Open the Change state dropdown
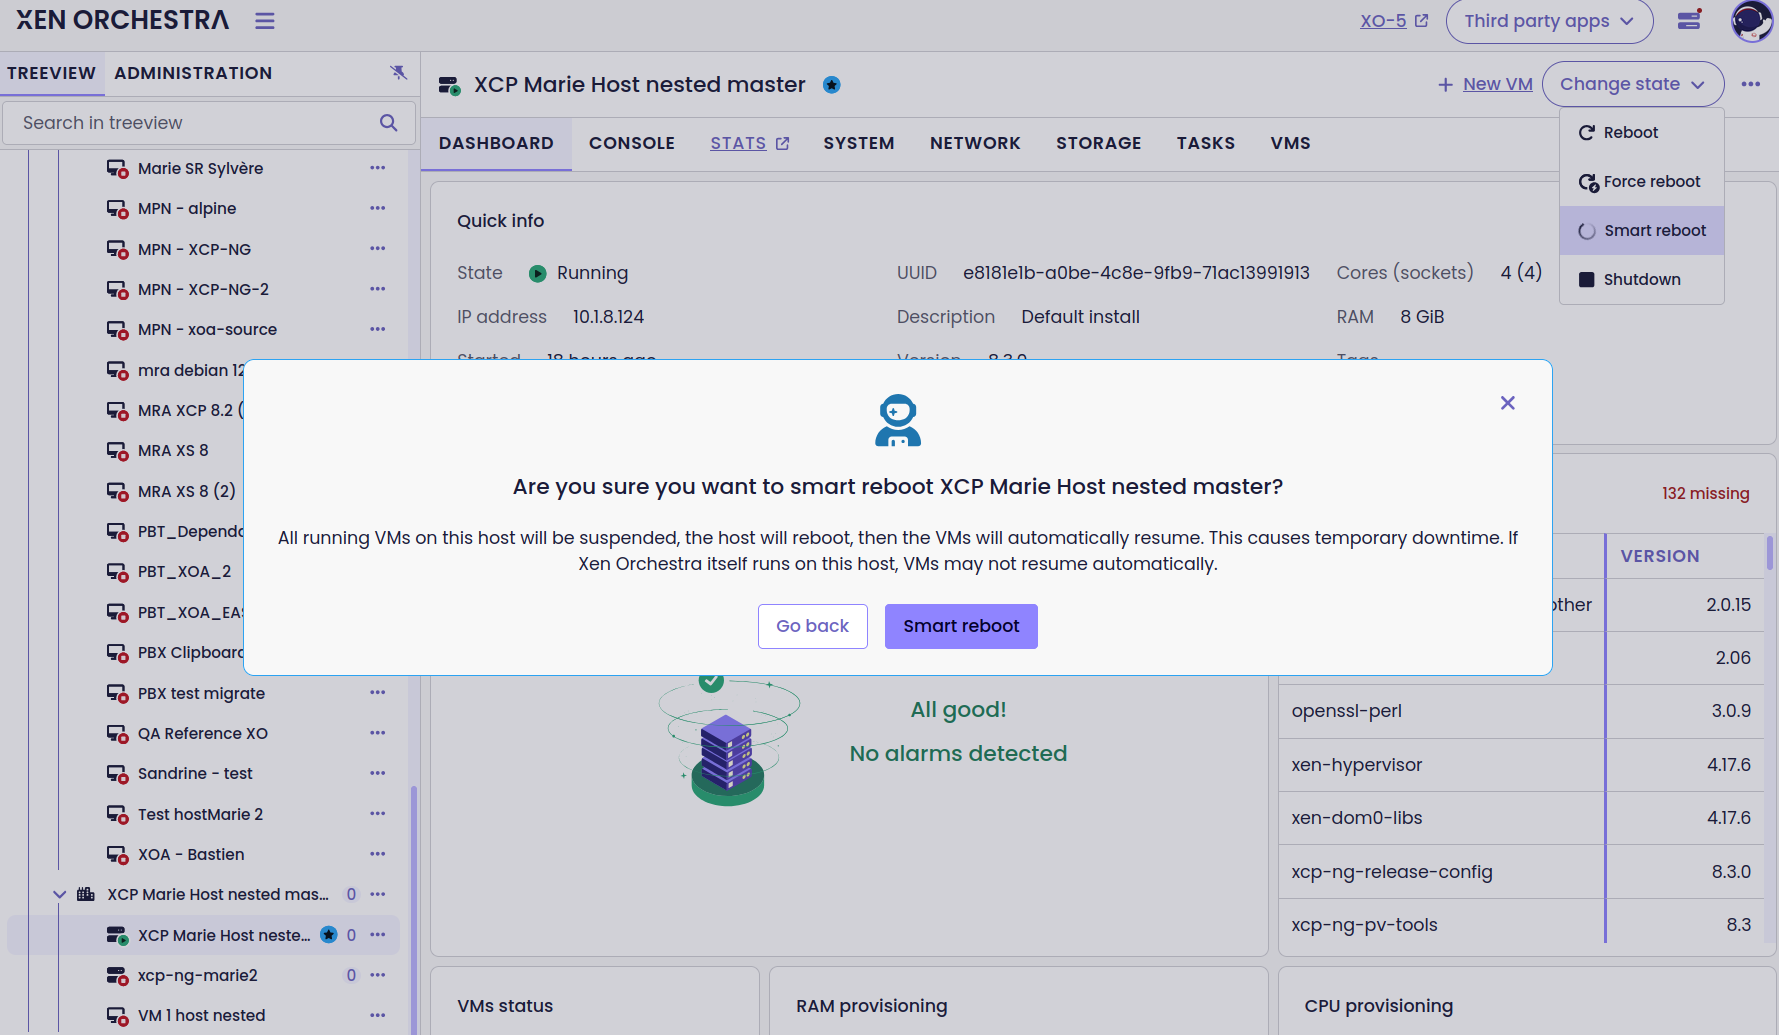 tap(1632, 84)
